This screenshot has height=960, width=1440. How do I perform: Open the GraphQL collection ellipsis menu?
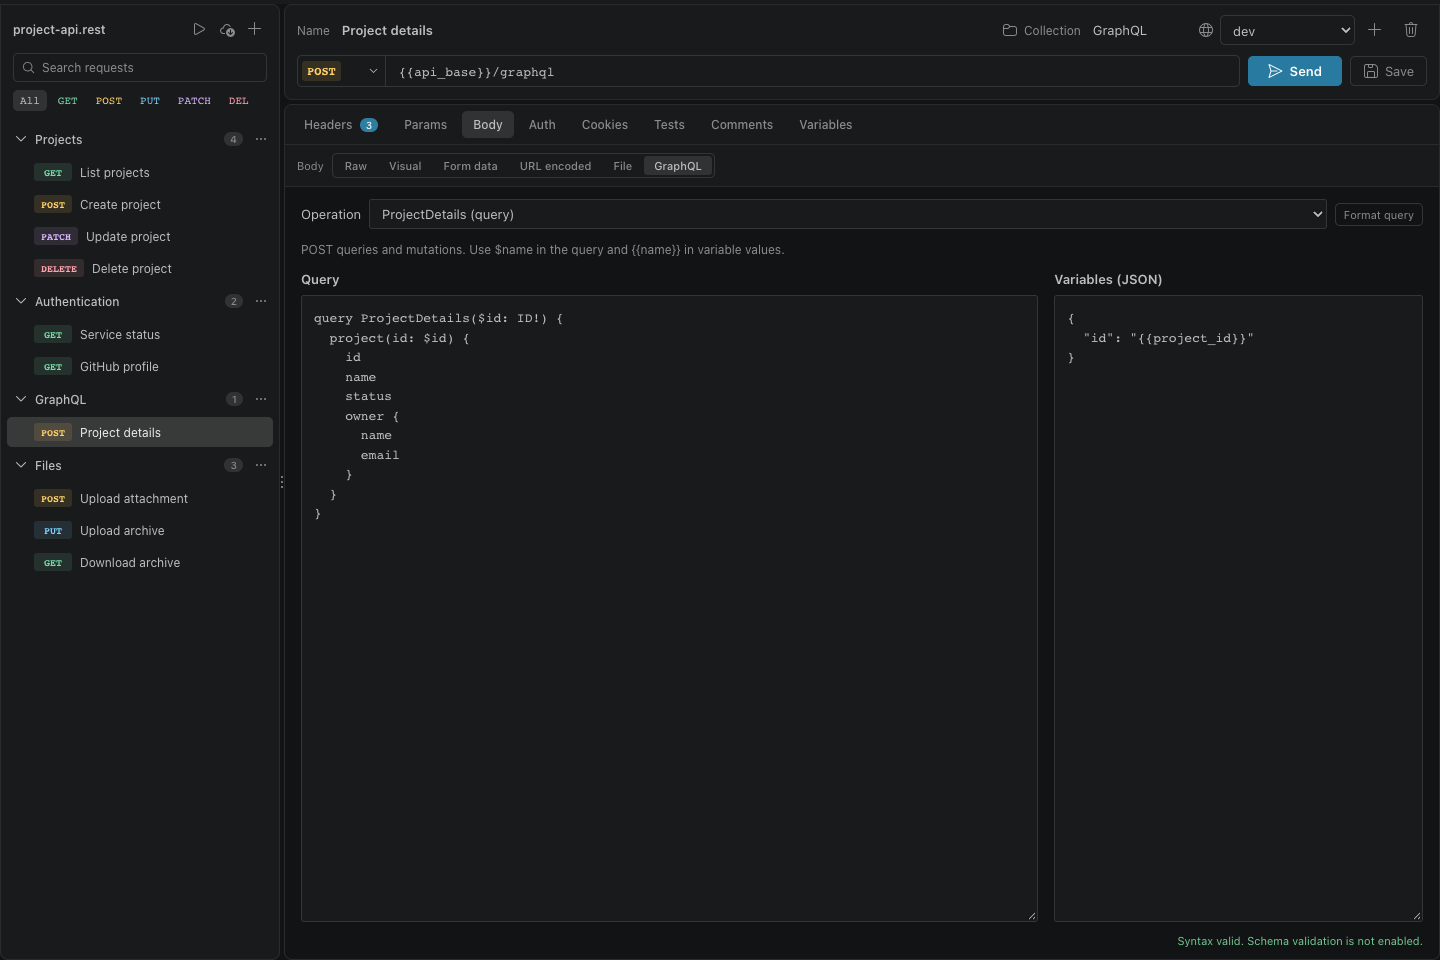click(x=261, y=399)
